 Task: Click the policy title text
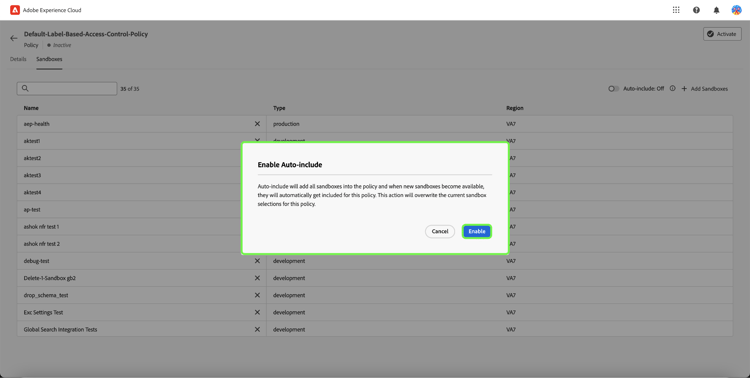[86, 34]
